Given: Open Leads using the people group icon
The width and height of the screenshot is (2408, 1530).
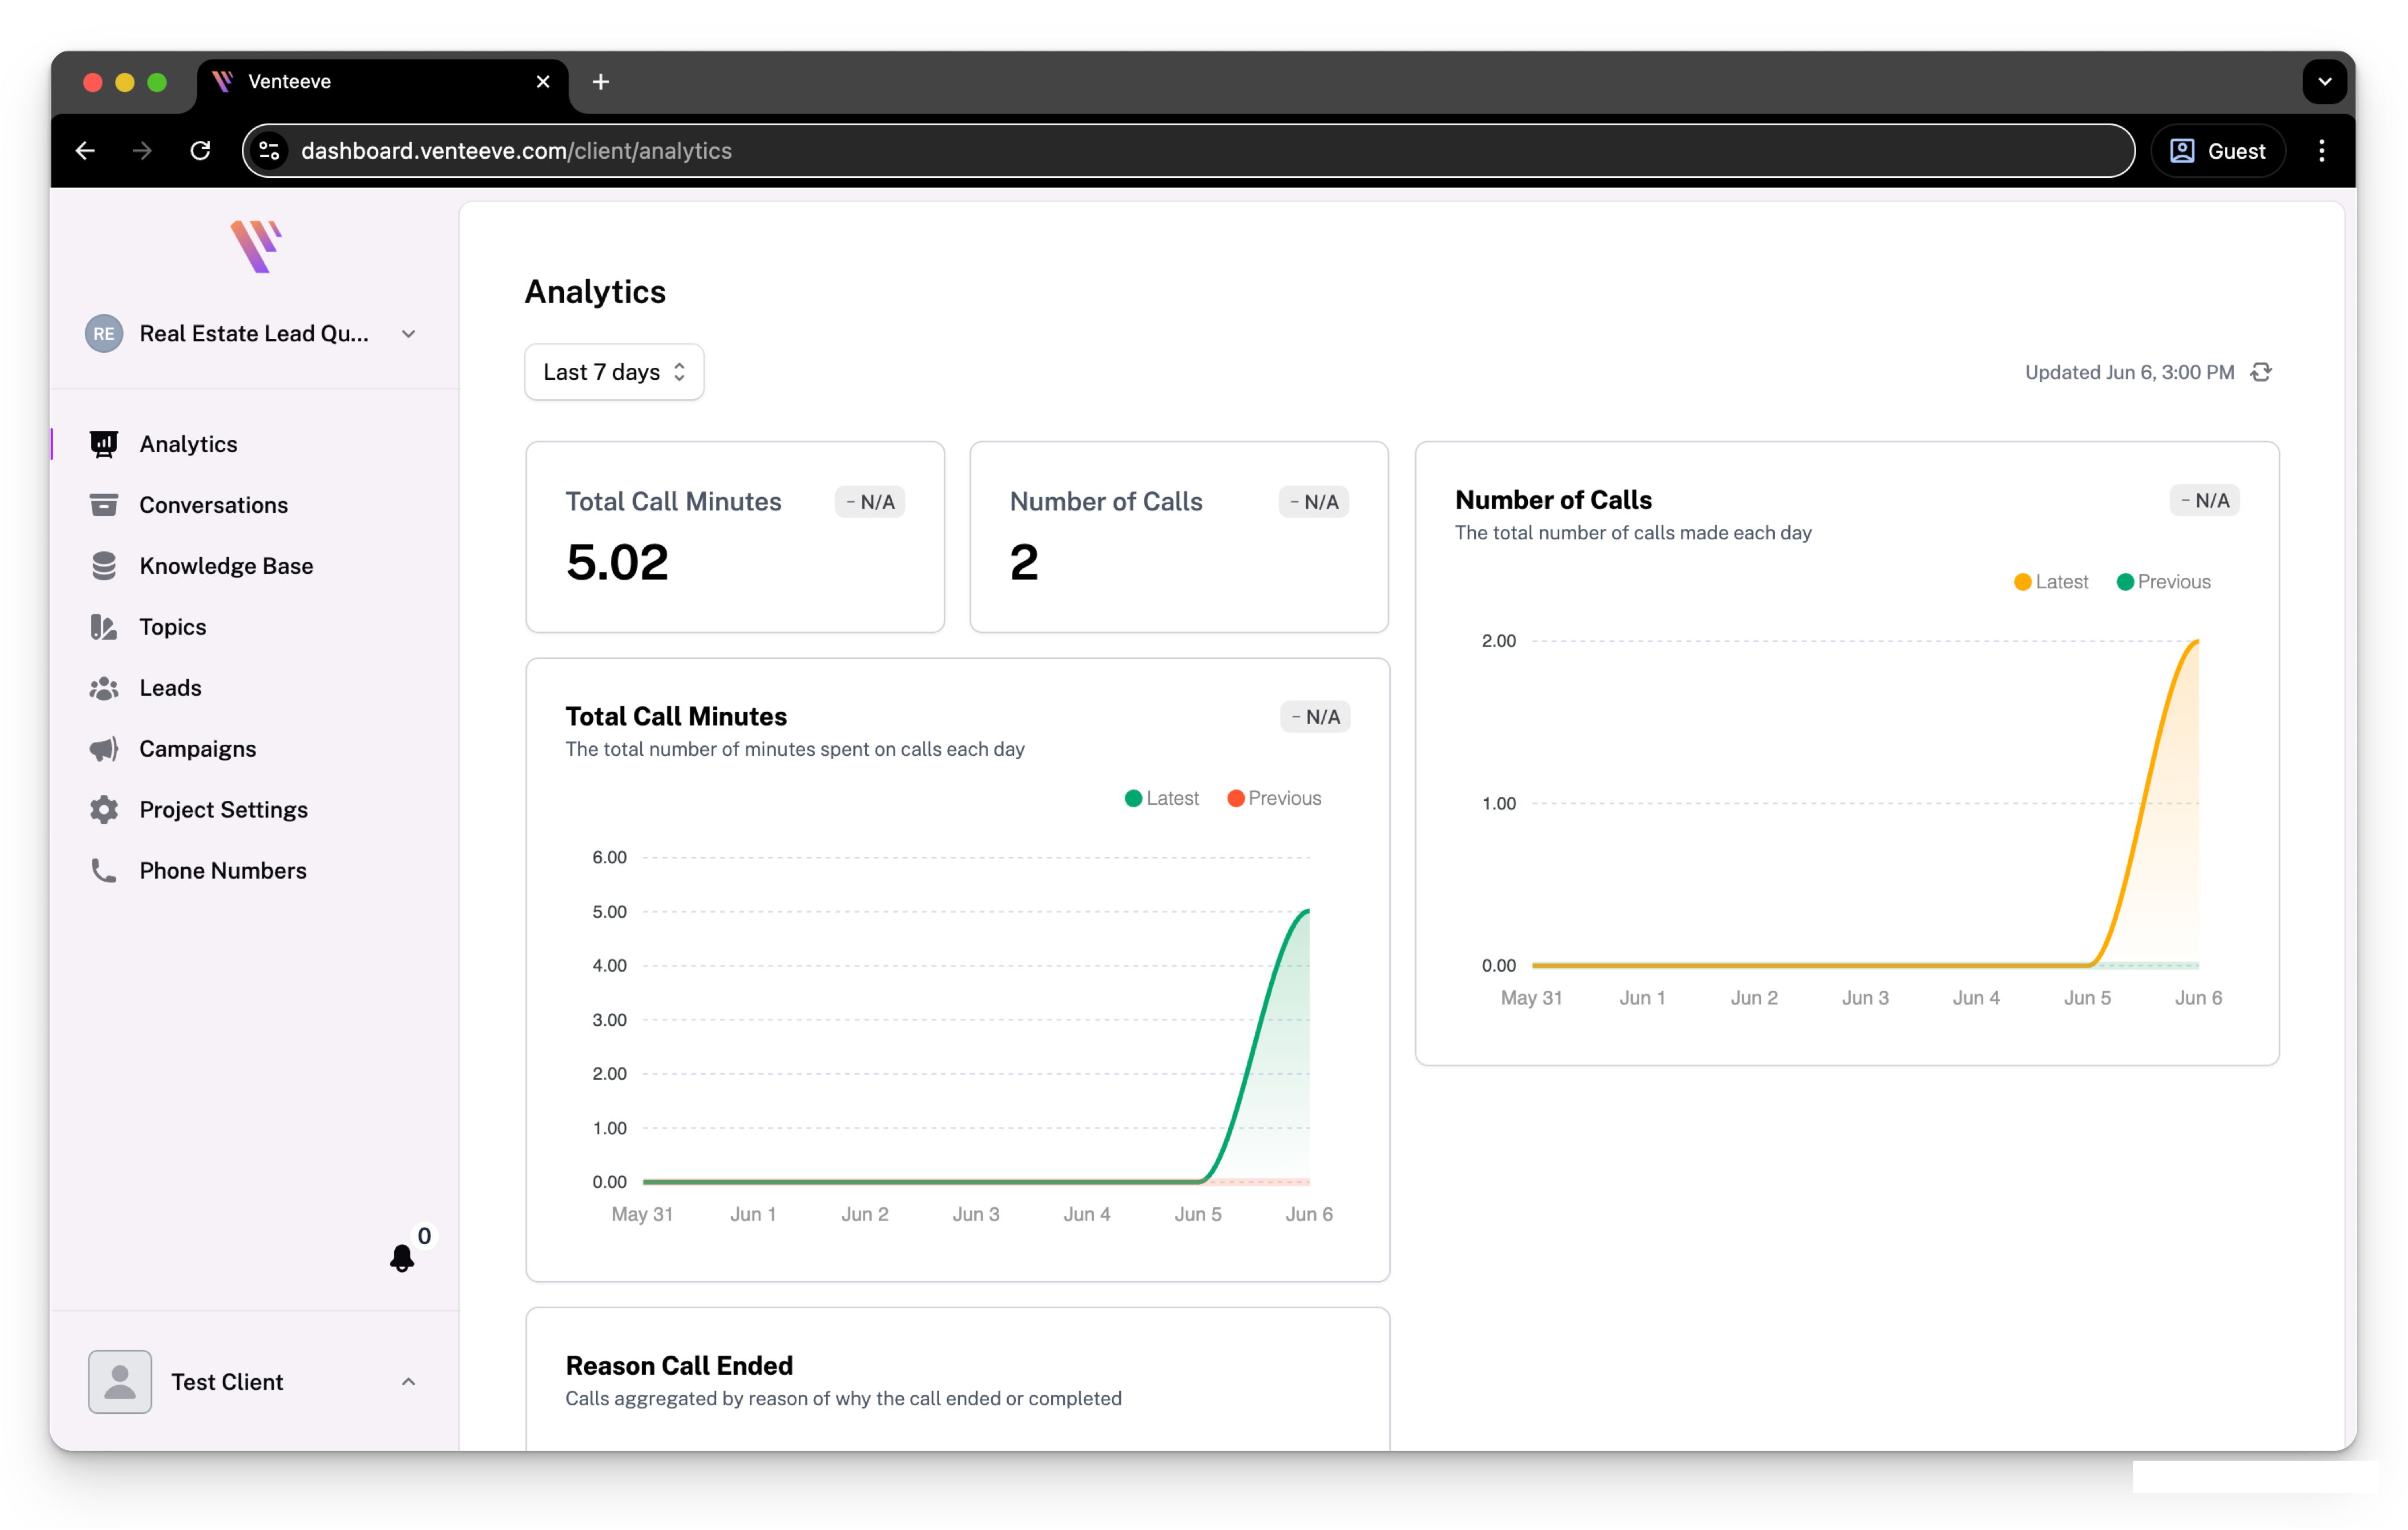Looking at the screenshot, I should pyautogui.click(x=104, y=688).
